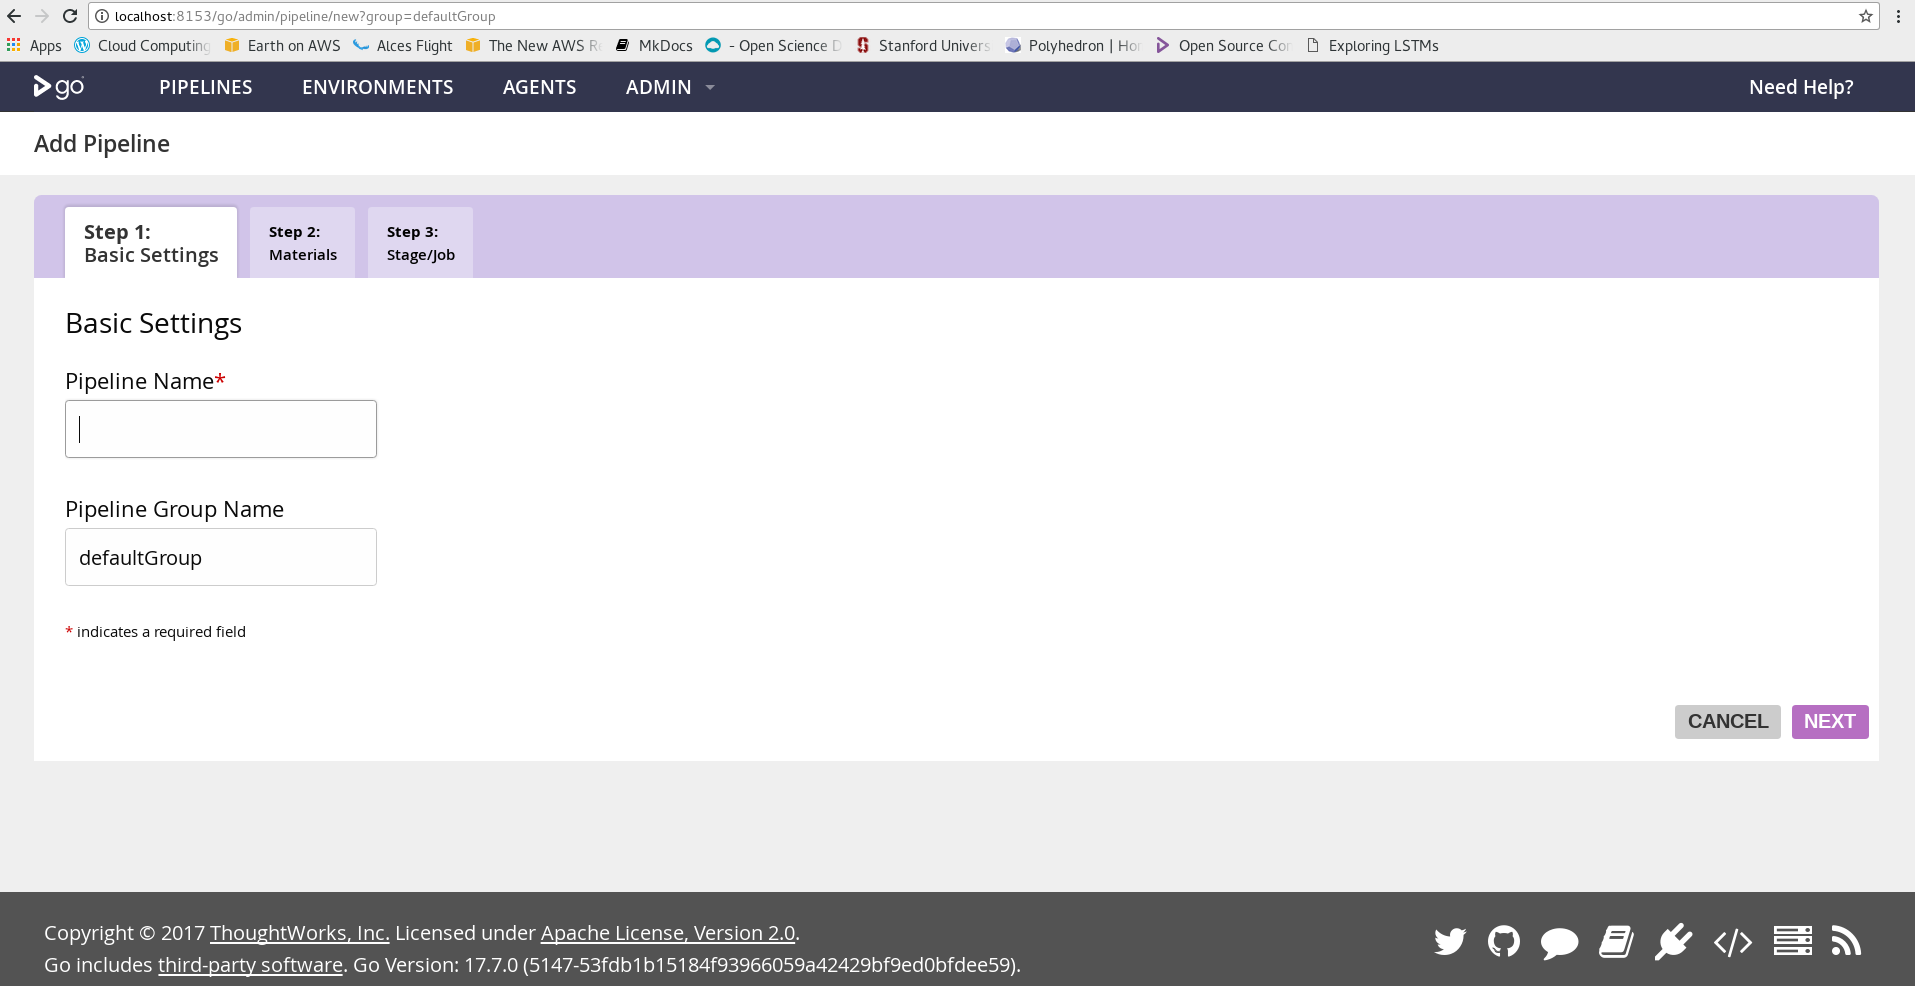Open the documentation book icon
The height and width of the screenshot is (986, 1915).
click(x=1616, y=942)
